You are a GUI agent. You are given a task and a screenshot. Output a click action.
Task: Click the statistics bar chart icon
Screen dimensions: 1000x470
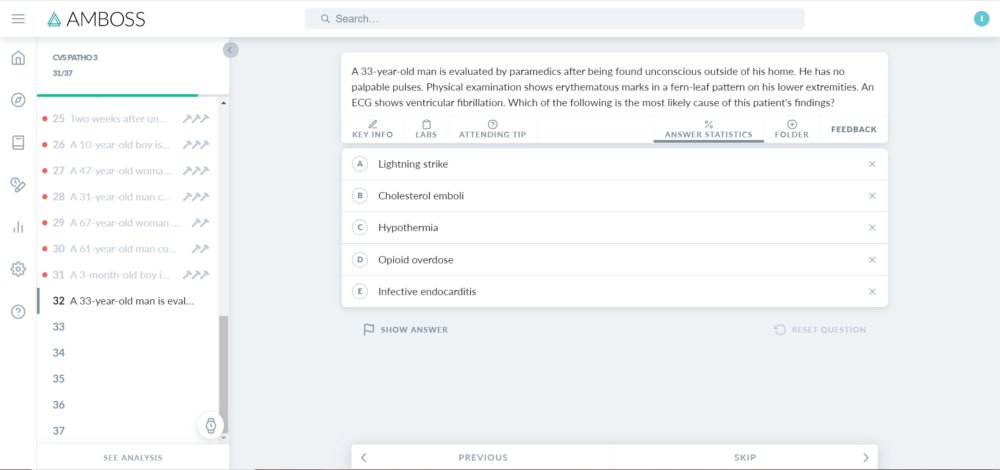[18, 227]
